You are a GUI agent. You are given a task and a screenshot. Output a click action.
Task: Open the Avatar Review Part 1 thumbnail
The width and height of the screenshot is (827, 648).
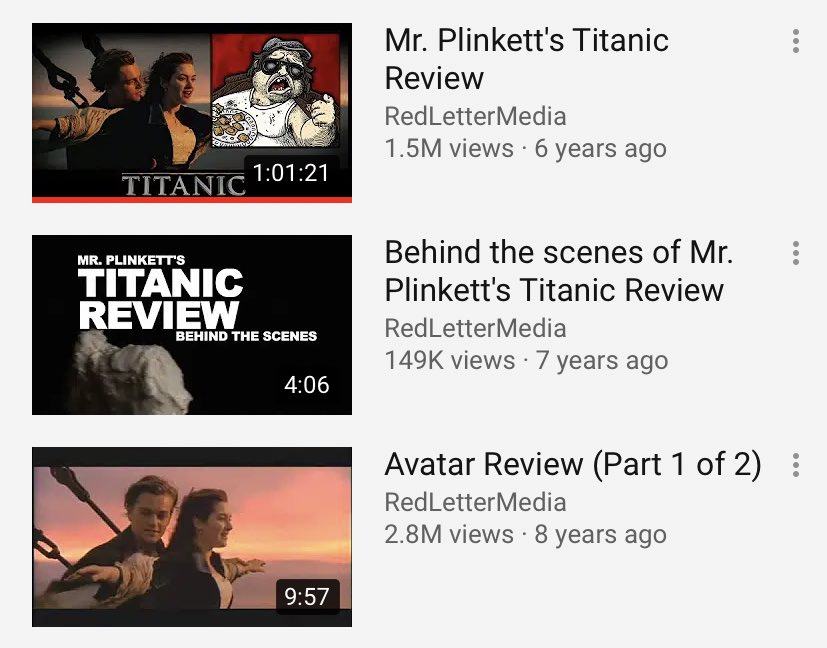(x=192, y=537)
